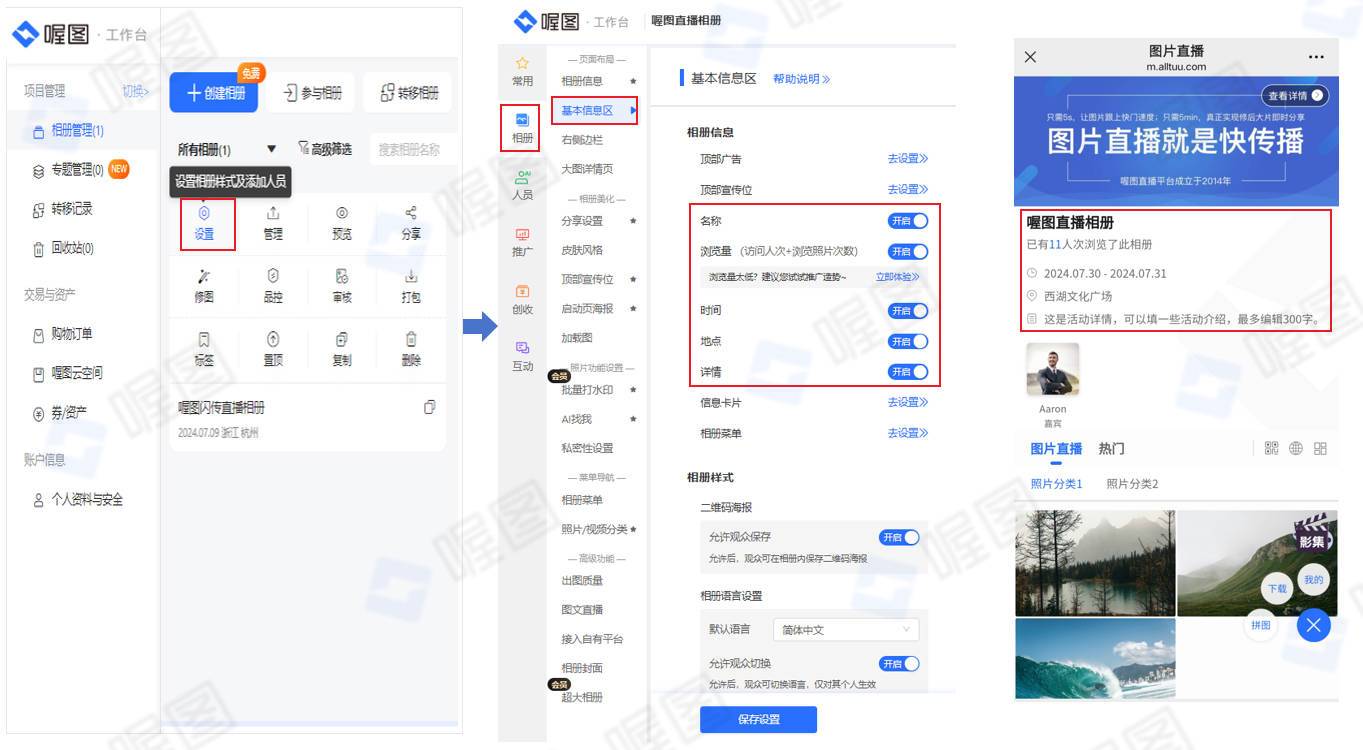The image size is (1363, 750).
Task: Toggle the 时间 switch
Action: click(x=908, y=311)
